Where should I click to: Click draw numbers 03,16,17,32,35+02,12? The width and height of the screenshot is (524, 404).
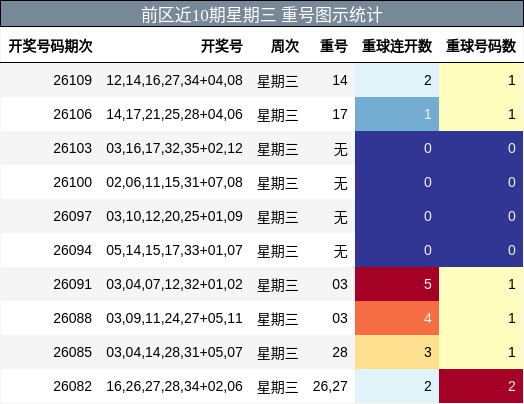[174, 148]
